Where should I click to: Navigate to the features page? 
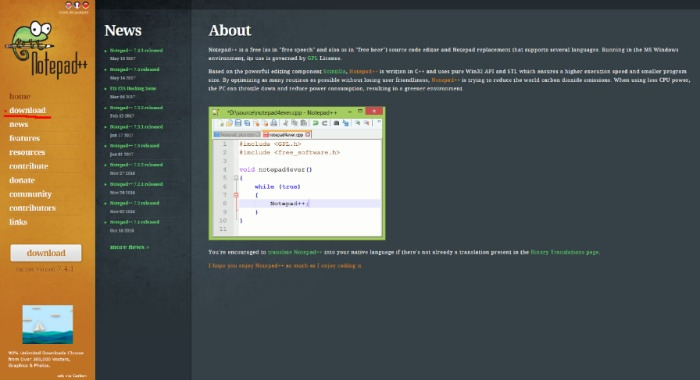25,138
